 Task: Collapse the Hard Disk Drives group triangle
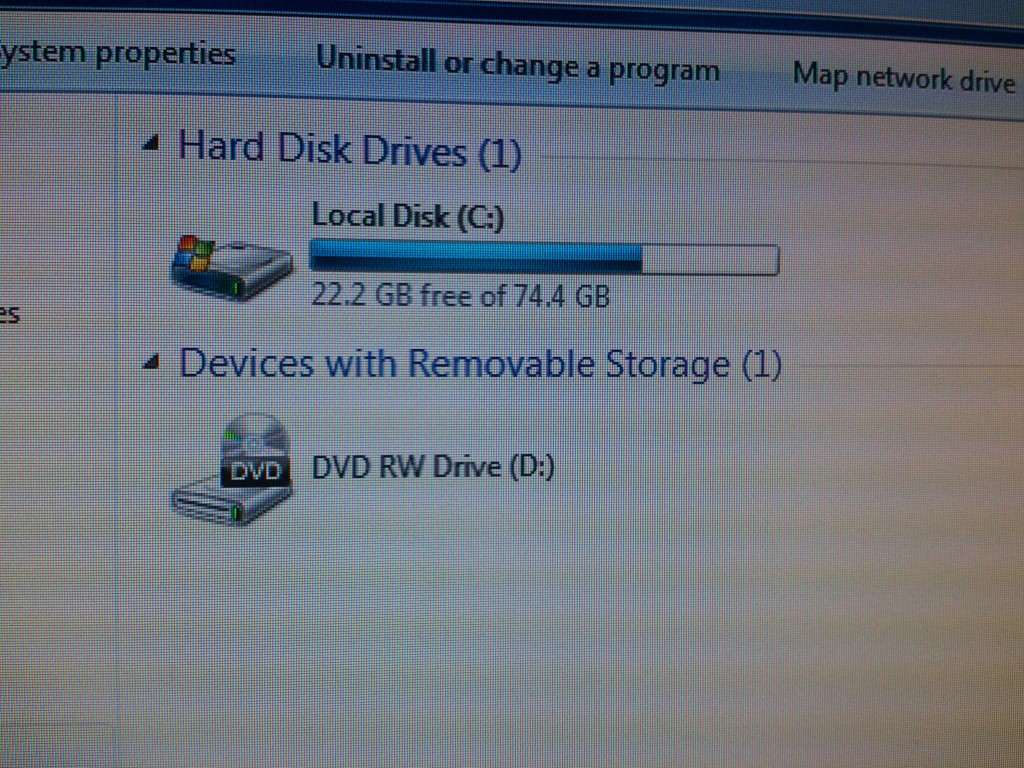(x=151, y=143)
